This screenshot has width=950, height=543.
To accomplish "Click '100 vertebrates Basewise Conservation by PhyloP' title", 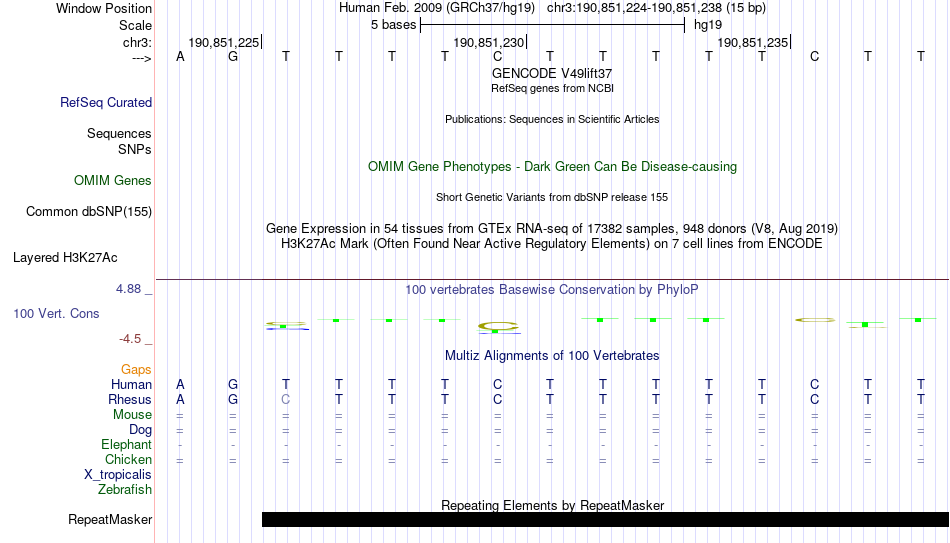I will (x=552, y=290).
